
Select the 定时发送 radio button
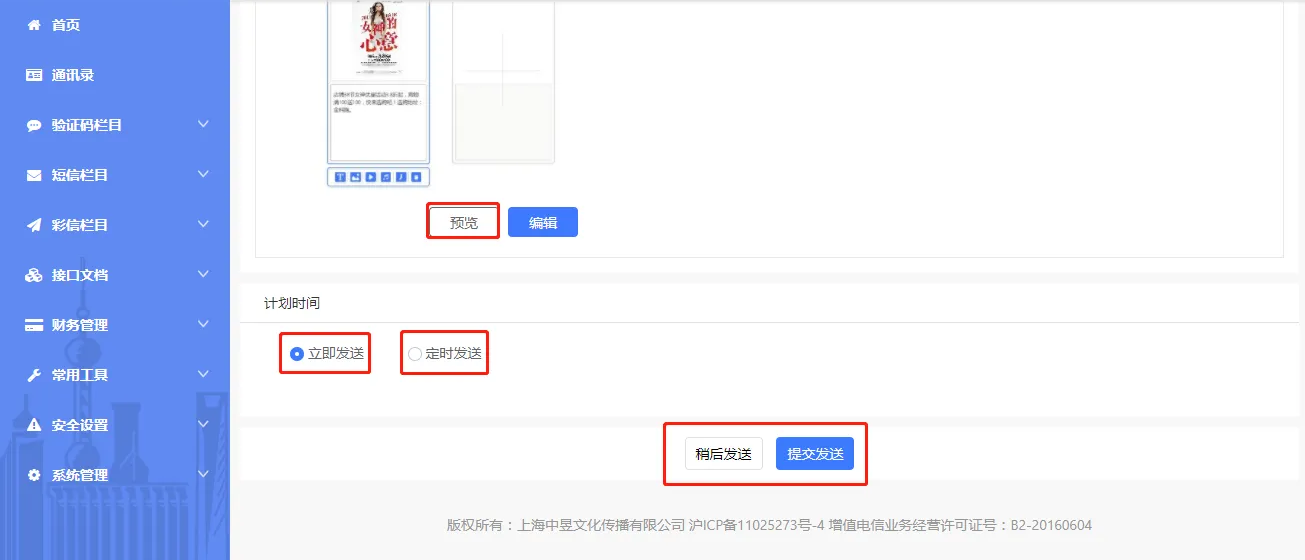click(415, 354)
